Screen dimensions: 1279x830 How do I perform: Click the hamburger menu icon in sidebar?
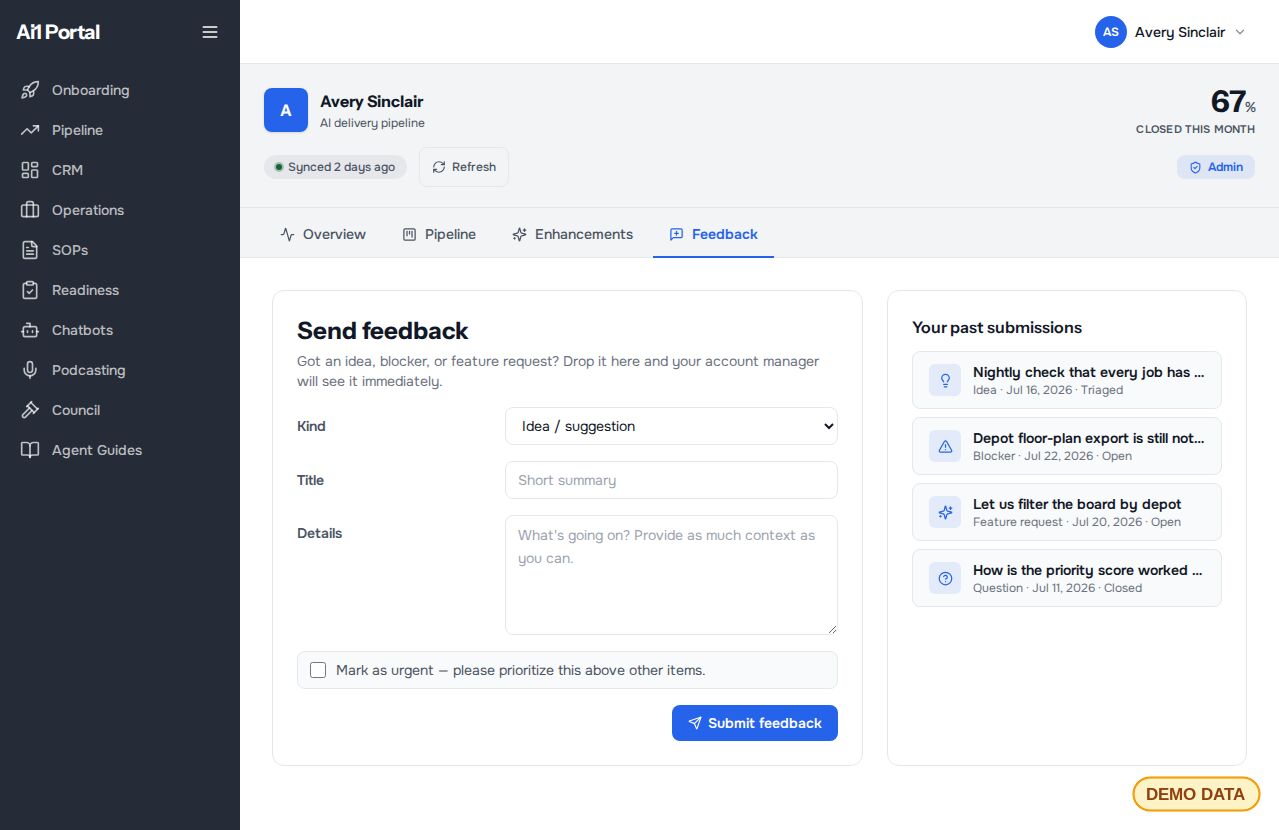tap(210, 32)
